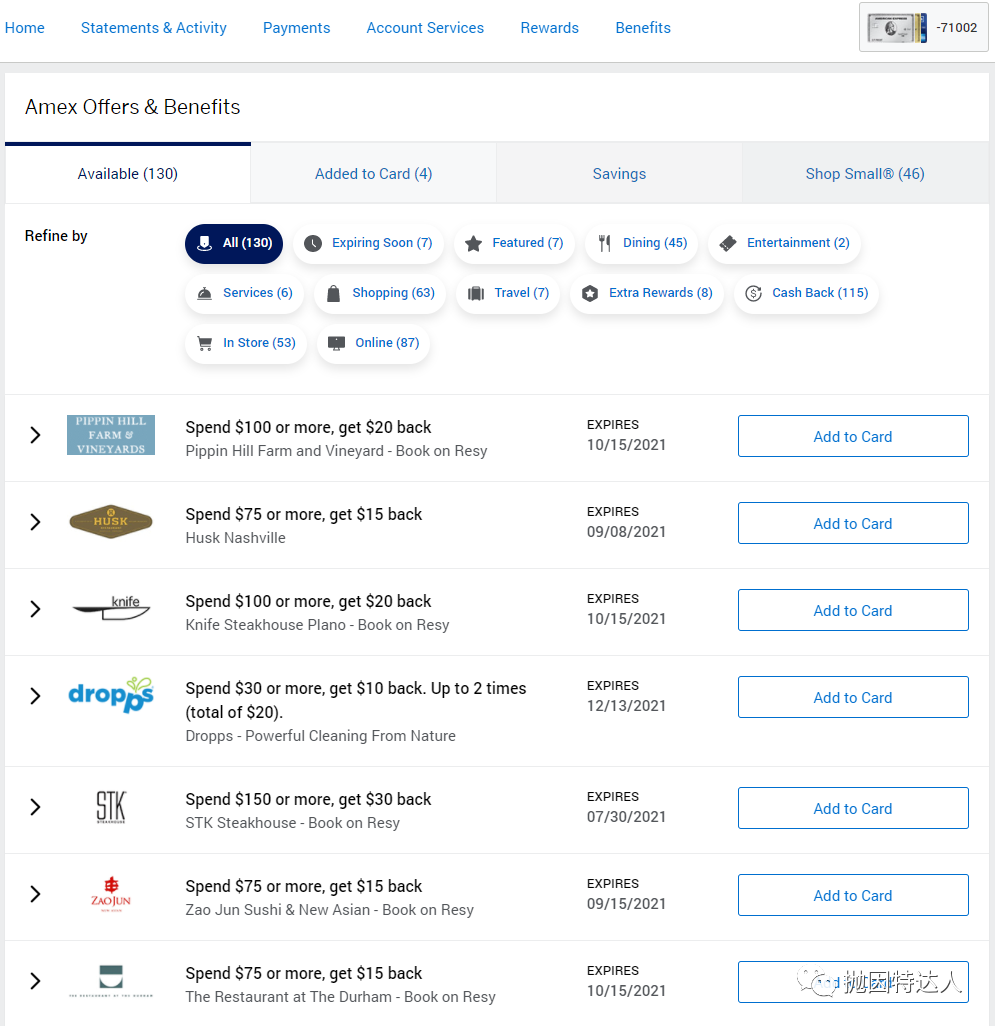
Task: Expand the Dropps cleaning offer details
Action: pos(36,696)
